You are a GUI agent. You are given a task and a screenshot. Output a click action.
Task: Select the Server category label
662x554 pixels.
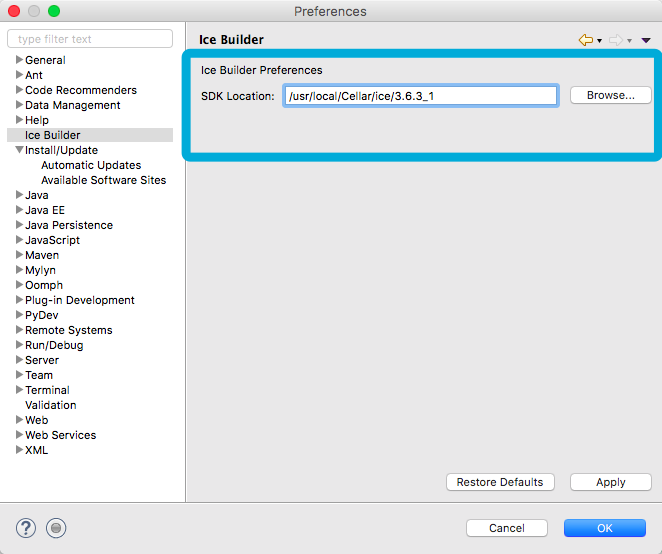(x=42, y=360)
